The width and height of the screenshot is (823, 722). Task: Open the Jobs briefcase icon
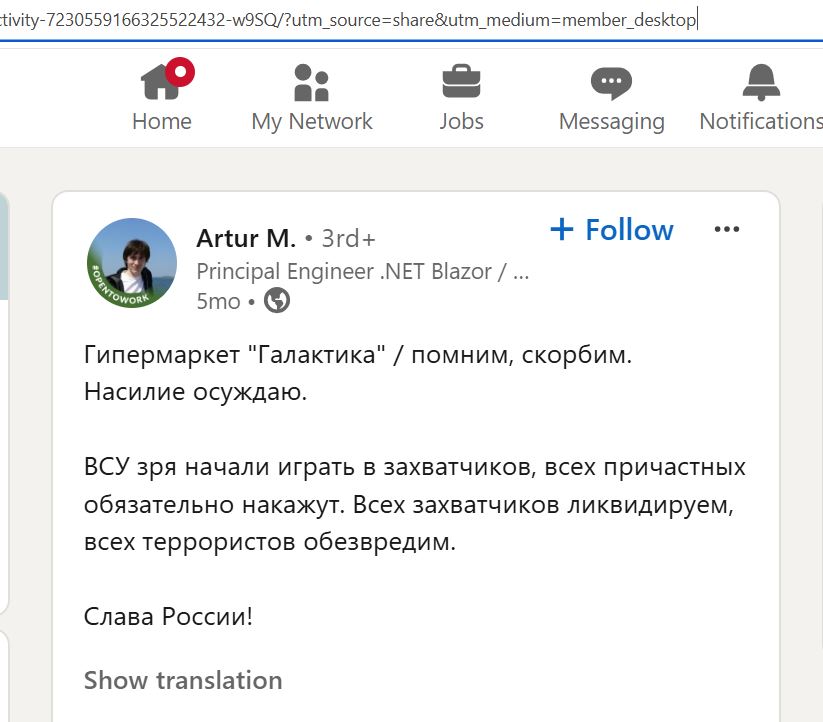[x=461, y=81]
